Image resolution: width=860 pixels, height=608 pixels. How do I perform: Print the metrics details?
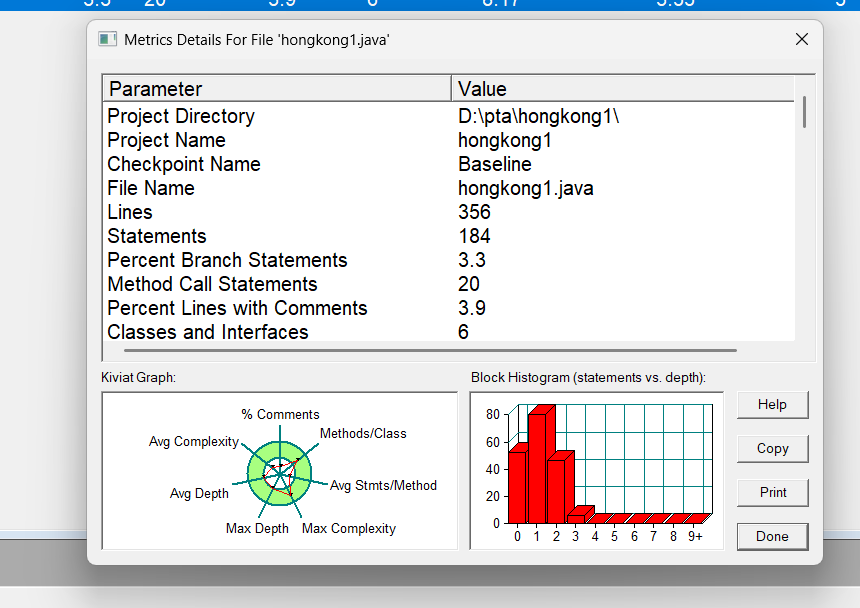772,492
